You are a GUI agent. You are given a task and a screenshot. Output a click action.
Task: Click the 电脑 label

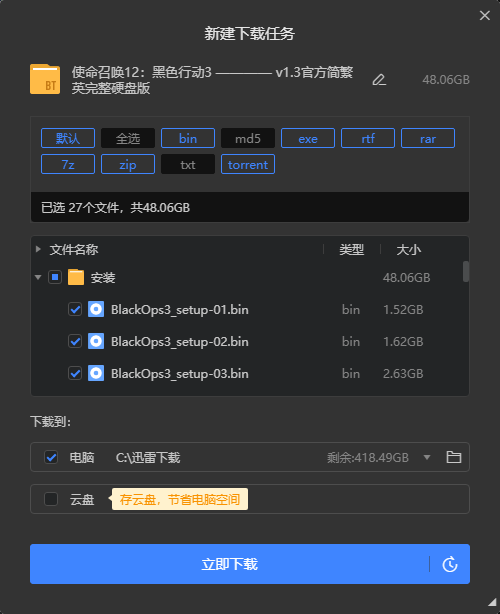(82, 457)
